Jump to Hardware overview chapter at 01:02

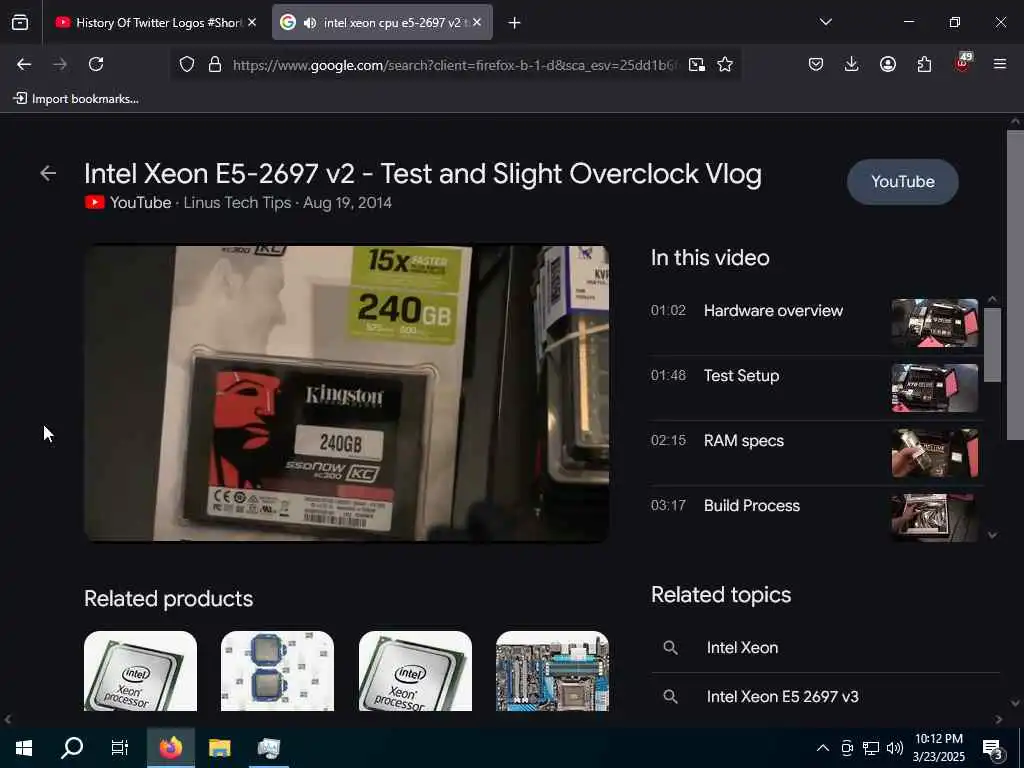pyautogui.click(x=773, y=311)
